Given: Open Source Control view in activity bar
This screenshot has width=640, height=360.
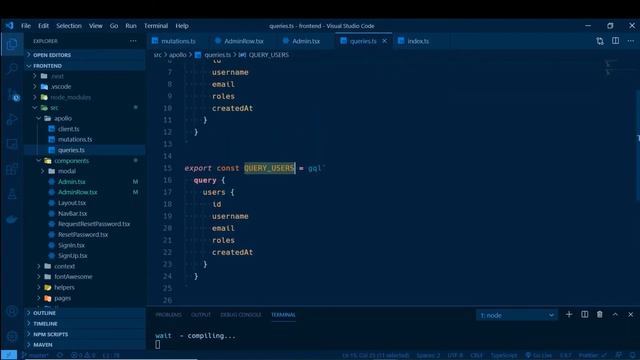Looking at the screenshot, I should (12, 94).
